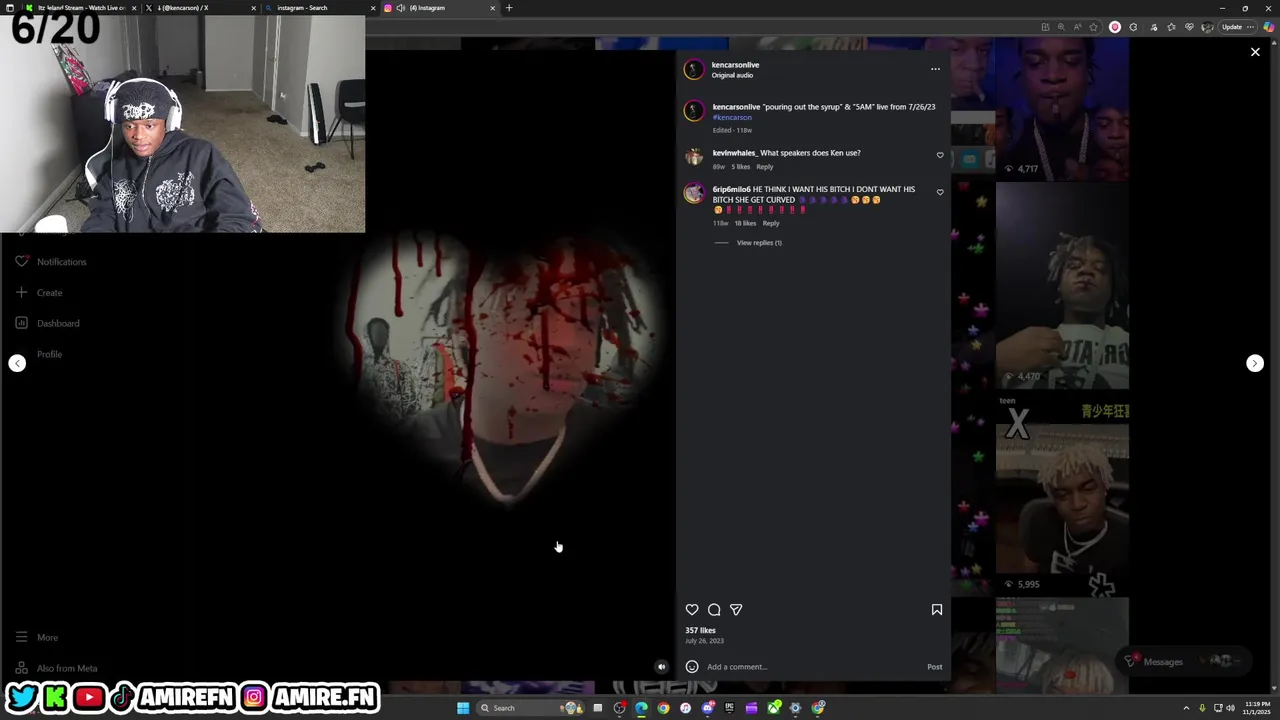Open a new browser tab
The width and height of the screenshot is (1280, 720).
click(x=508, y=8)
